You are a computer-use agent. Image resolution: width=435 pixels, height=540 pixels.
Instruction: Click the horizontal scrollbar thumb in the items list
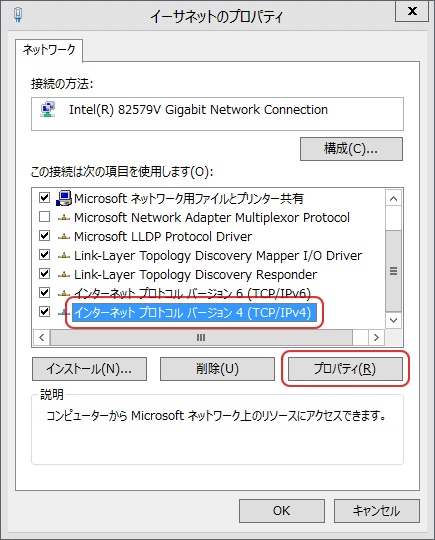click(201, 337)
